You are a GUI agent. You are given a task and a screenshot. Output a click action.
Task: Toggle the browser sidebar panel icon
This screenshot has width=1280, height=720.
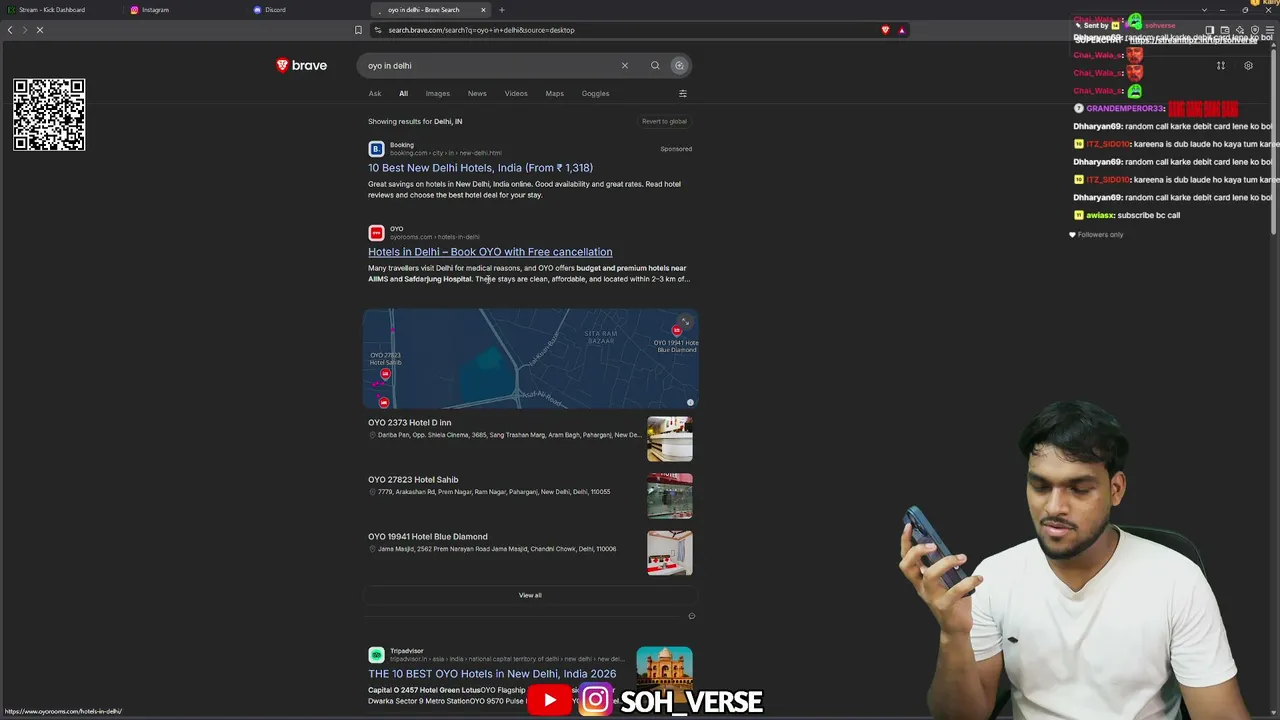[x=1209, y=30]
